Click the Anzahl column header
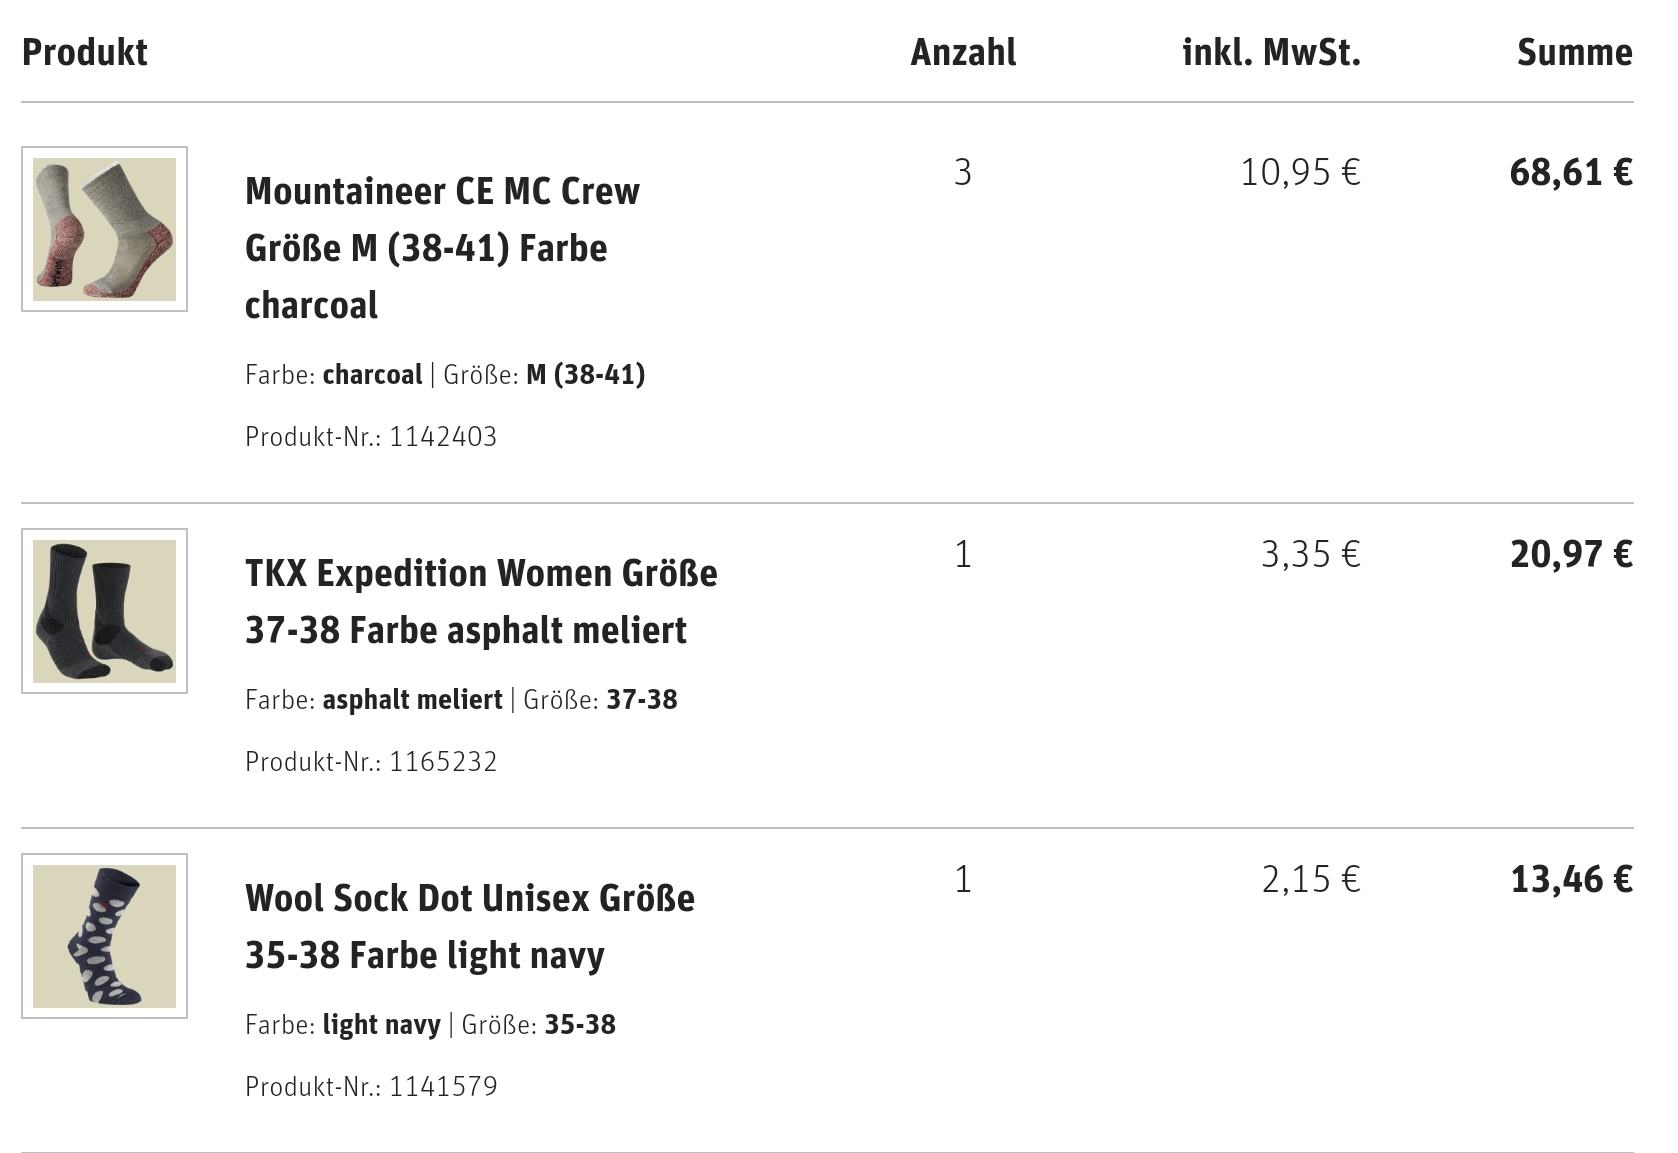 pyautogui.click(x=963, y=52)
